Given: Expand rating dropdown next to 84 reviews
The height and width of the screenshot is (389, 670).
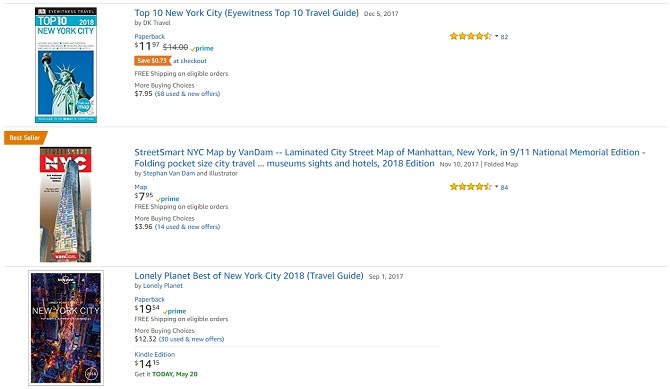Looking at the screenshot, I should (x=497, y=187).
